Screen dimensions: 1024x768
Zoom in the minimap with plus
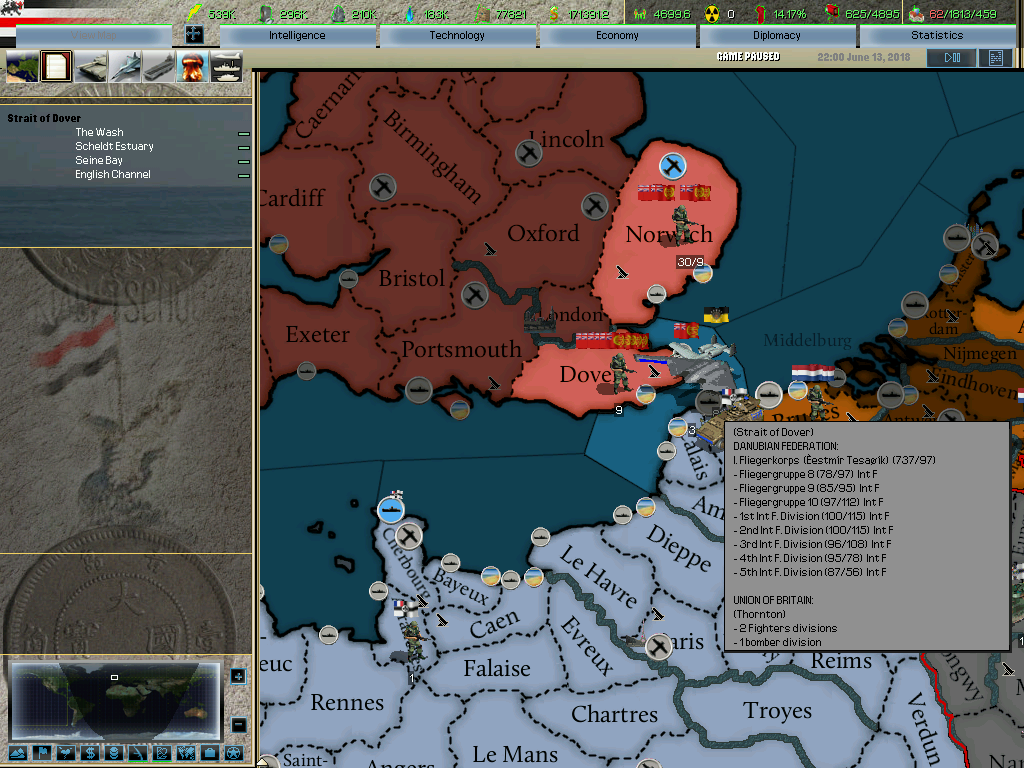[237, 677]
